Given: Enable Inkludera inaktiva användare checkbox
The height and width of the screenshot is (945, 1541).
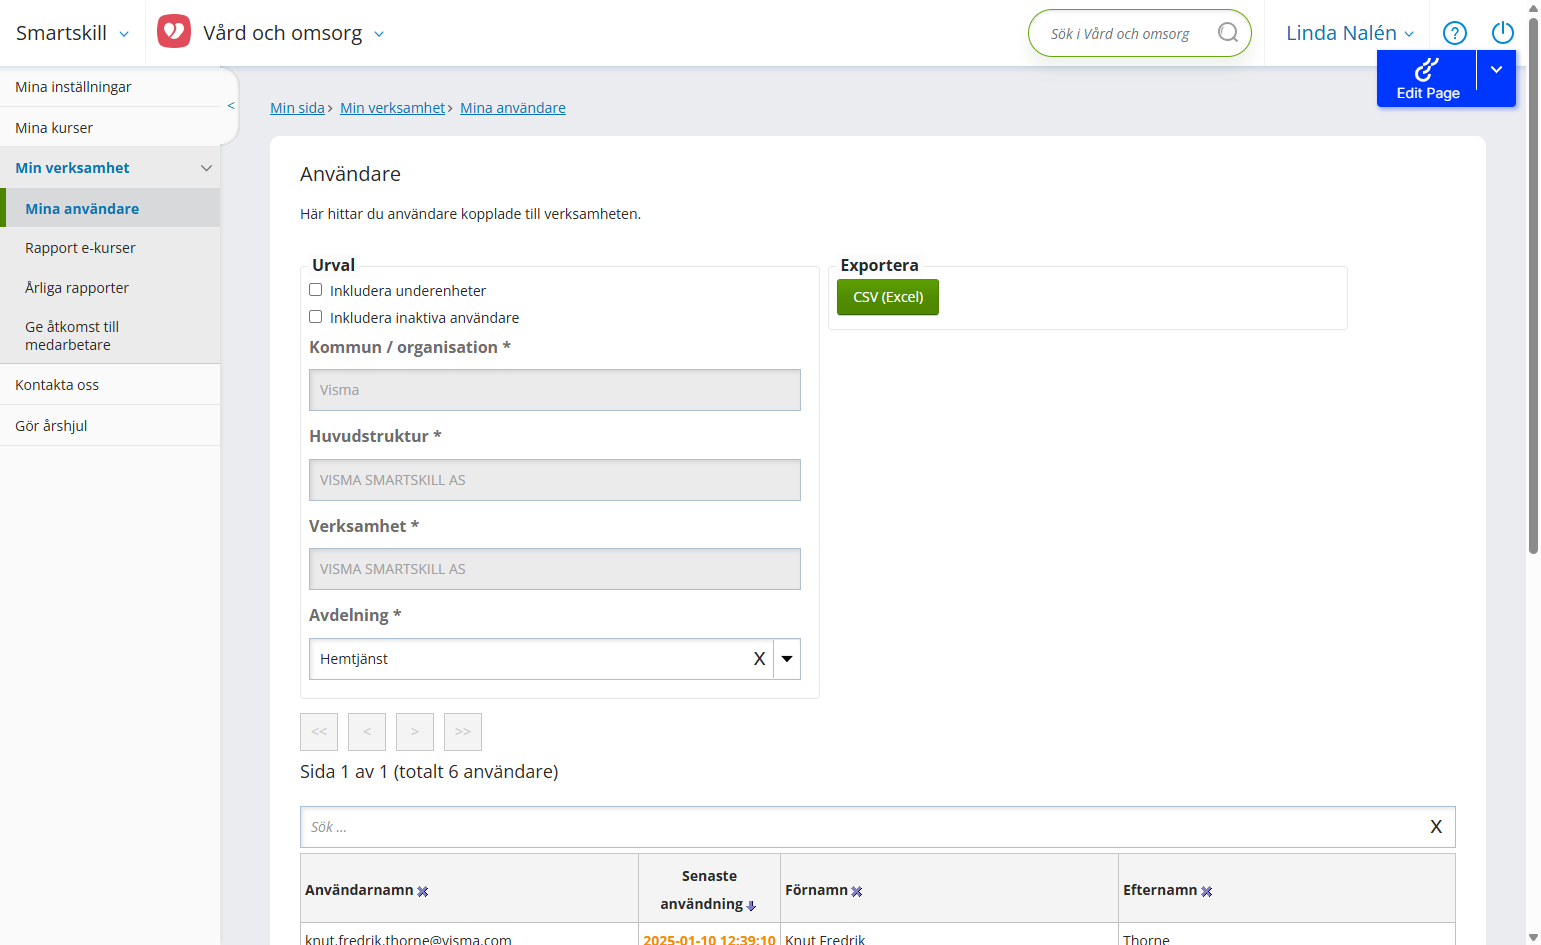Looking at the screenshot, I should 316,317.
